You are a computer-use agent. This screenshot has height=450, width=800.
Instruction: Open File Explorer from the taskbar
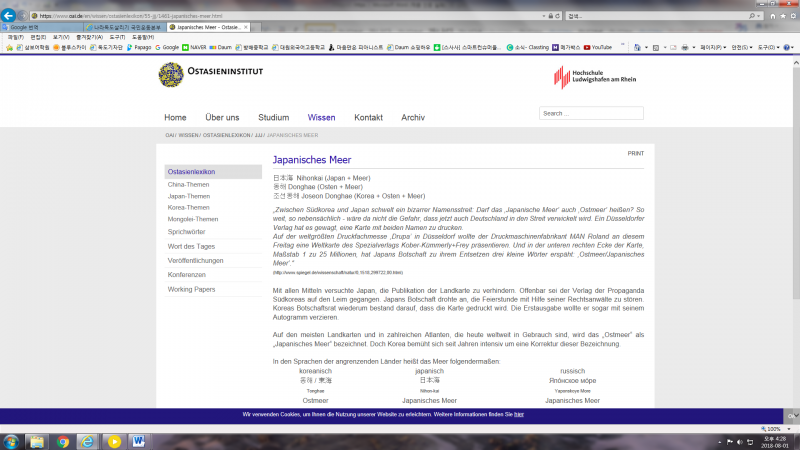pos(36,440)
